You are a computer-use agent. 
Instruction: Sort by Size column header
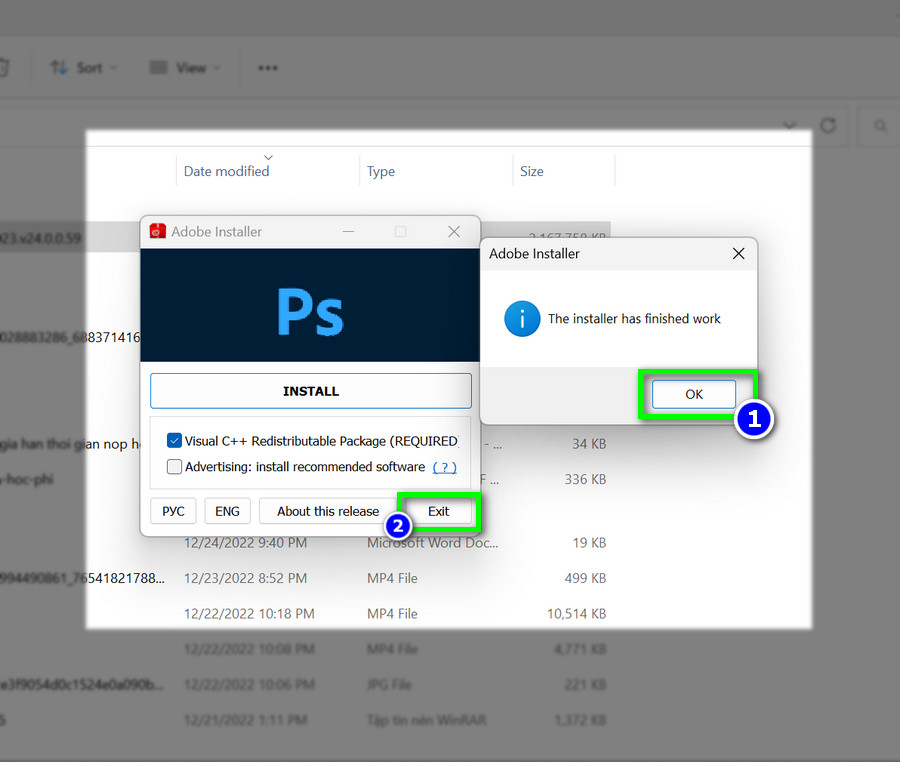pos(532,171)
